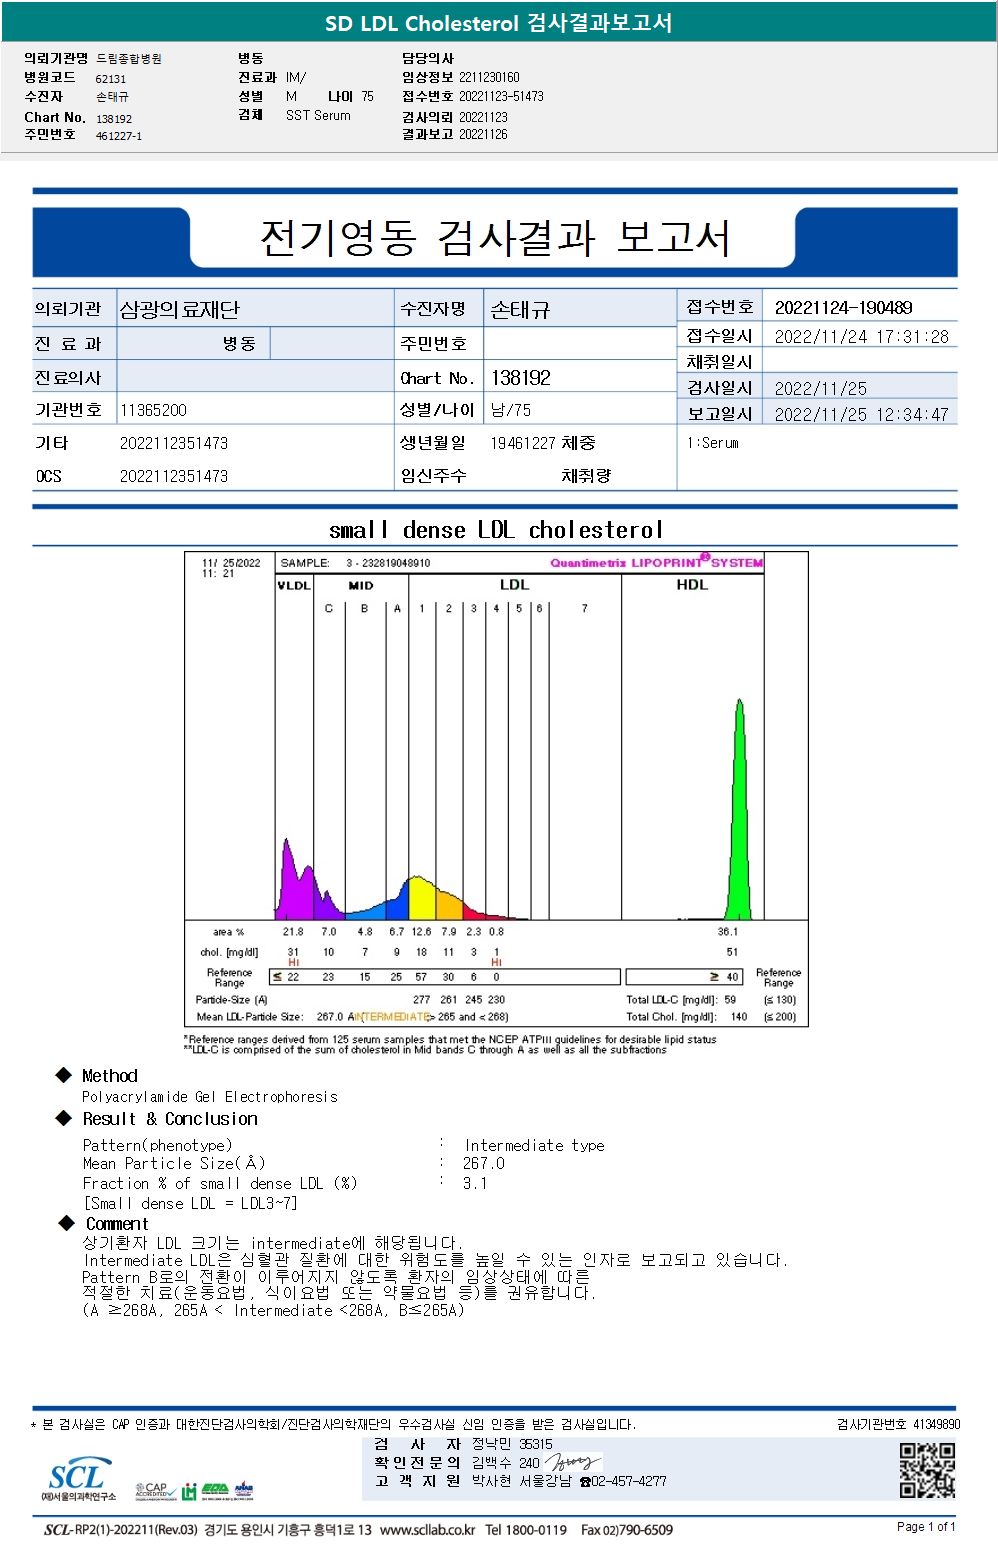Click reception number '20221124-190489'
The height and width of the screenshot is (1564, 998).
coord(844,308)
